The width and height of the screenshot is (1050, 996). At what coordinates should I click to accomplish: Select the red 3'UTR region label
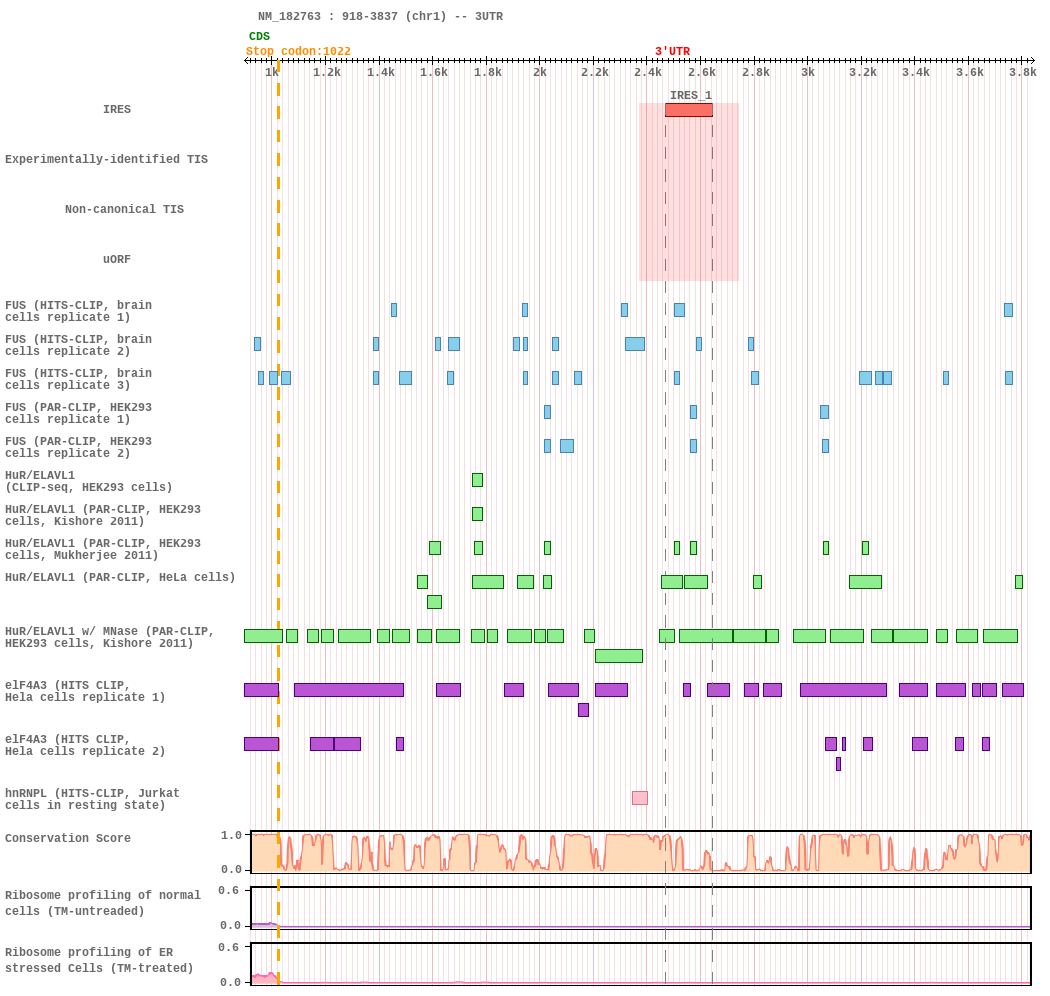(672, 51)
